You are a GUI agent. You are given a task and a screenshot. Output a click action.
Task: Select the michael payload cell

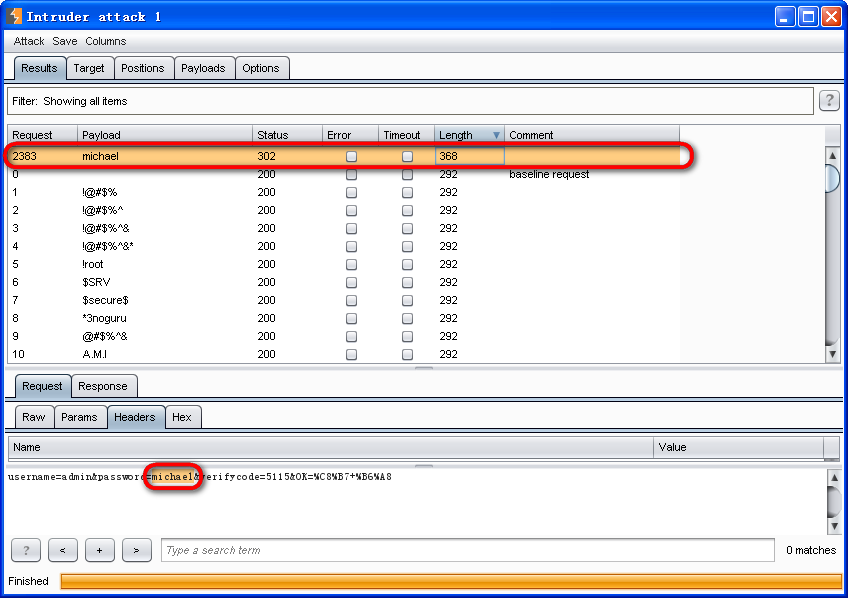[x=164, y=156]
